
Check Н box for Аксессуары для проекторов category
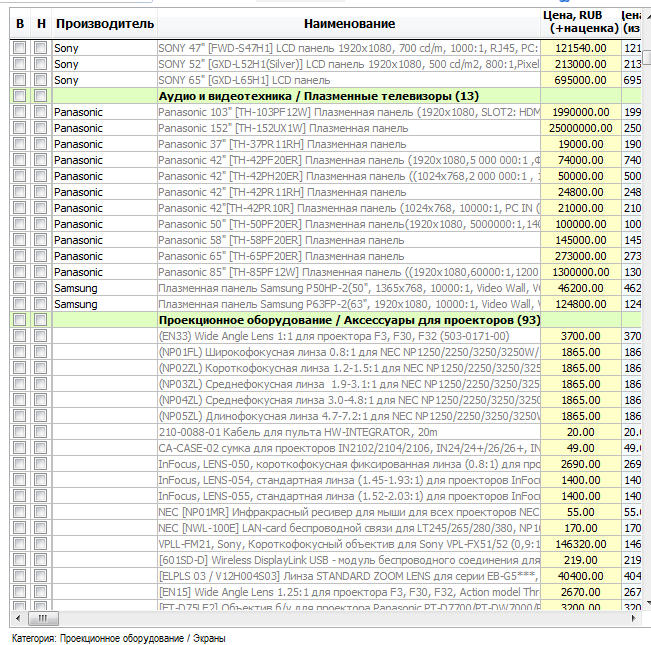click(x=40, y=320)
